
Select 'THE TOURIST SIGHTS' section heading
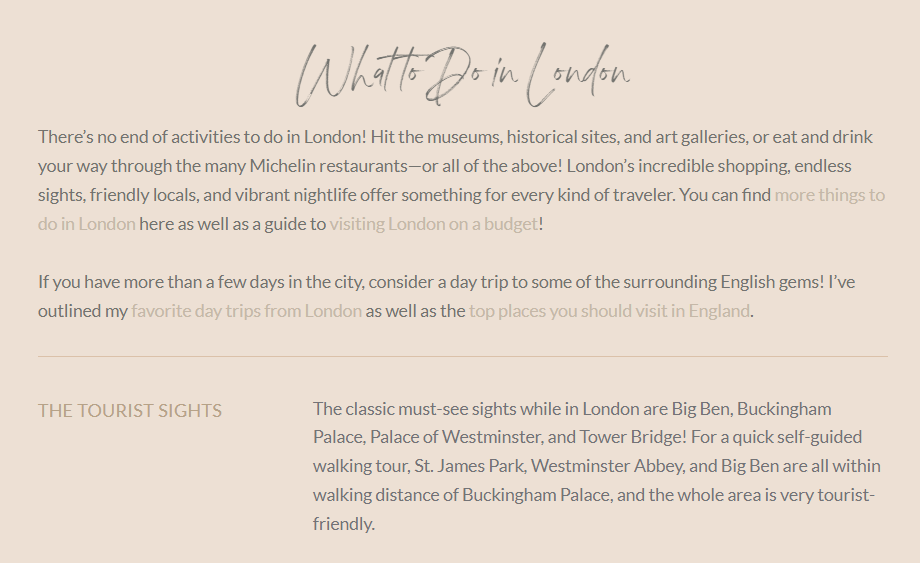130,411
